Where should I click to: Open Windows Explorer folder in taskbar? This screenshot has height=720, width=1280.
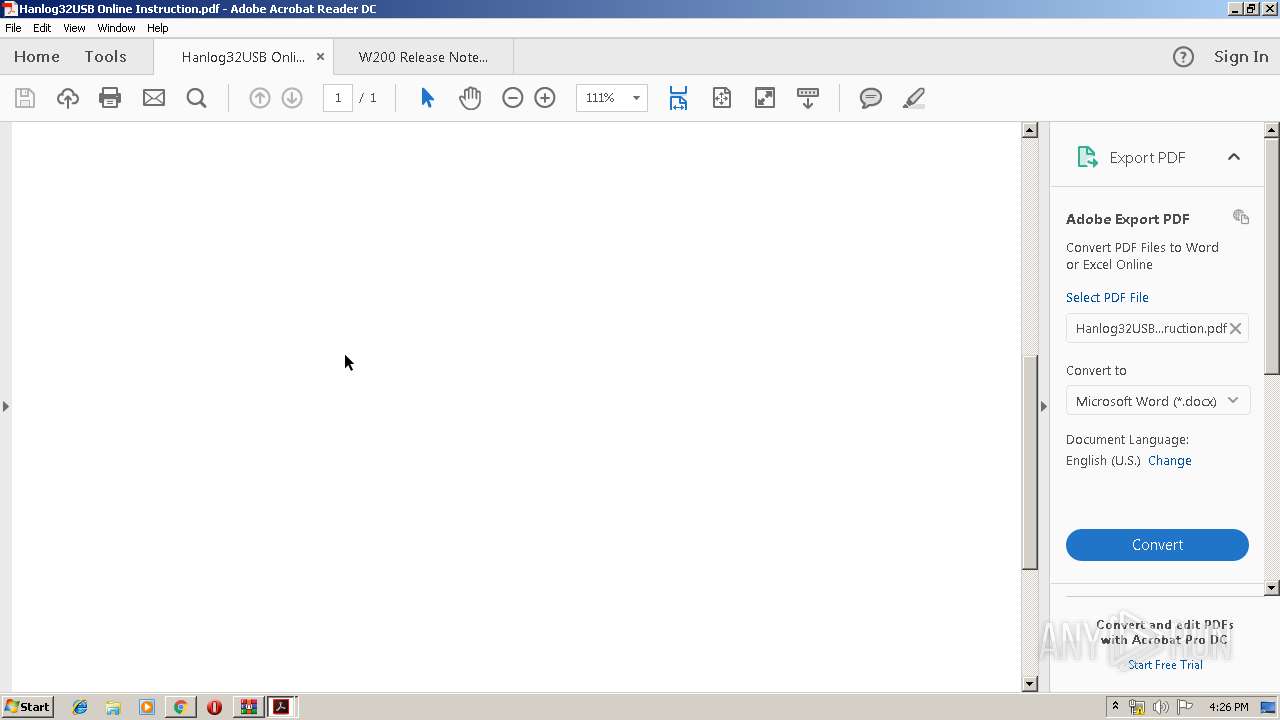[x=113, y=707]
